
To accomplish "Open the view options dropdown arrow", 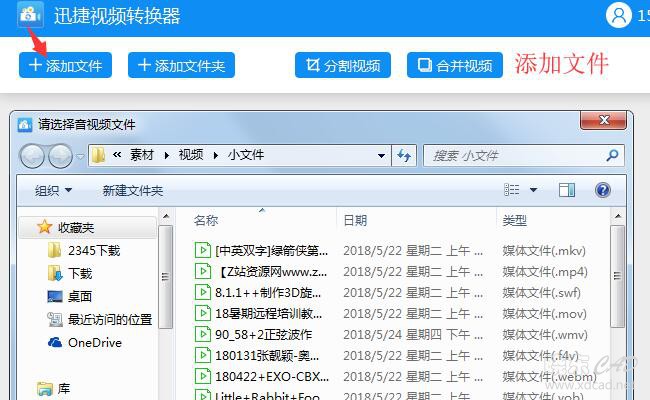I will (534, 190).
